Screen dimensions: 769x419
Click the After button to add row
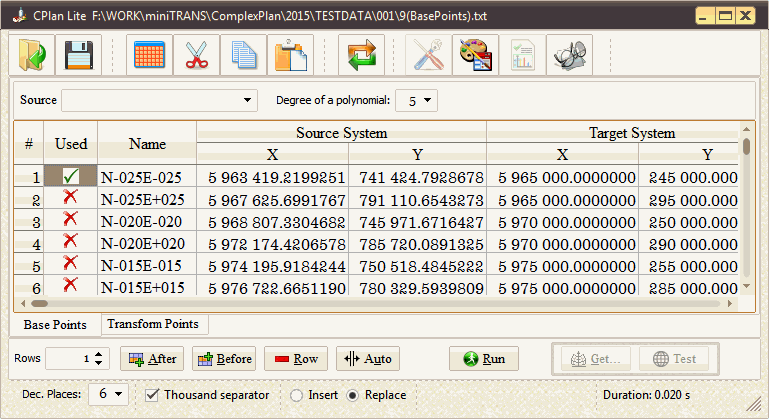click(151, 359)
